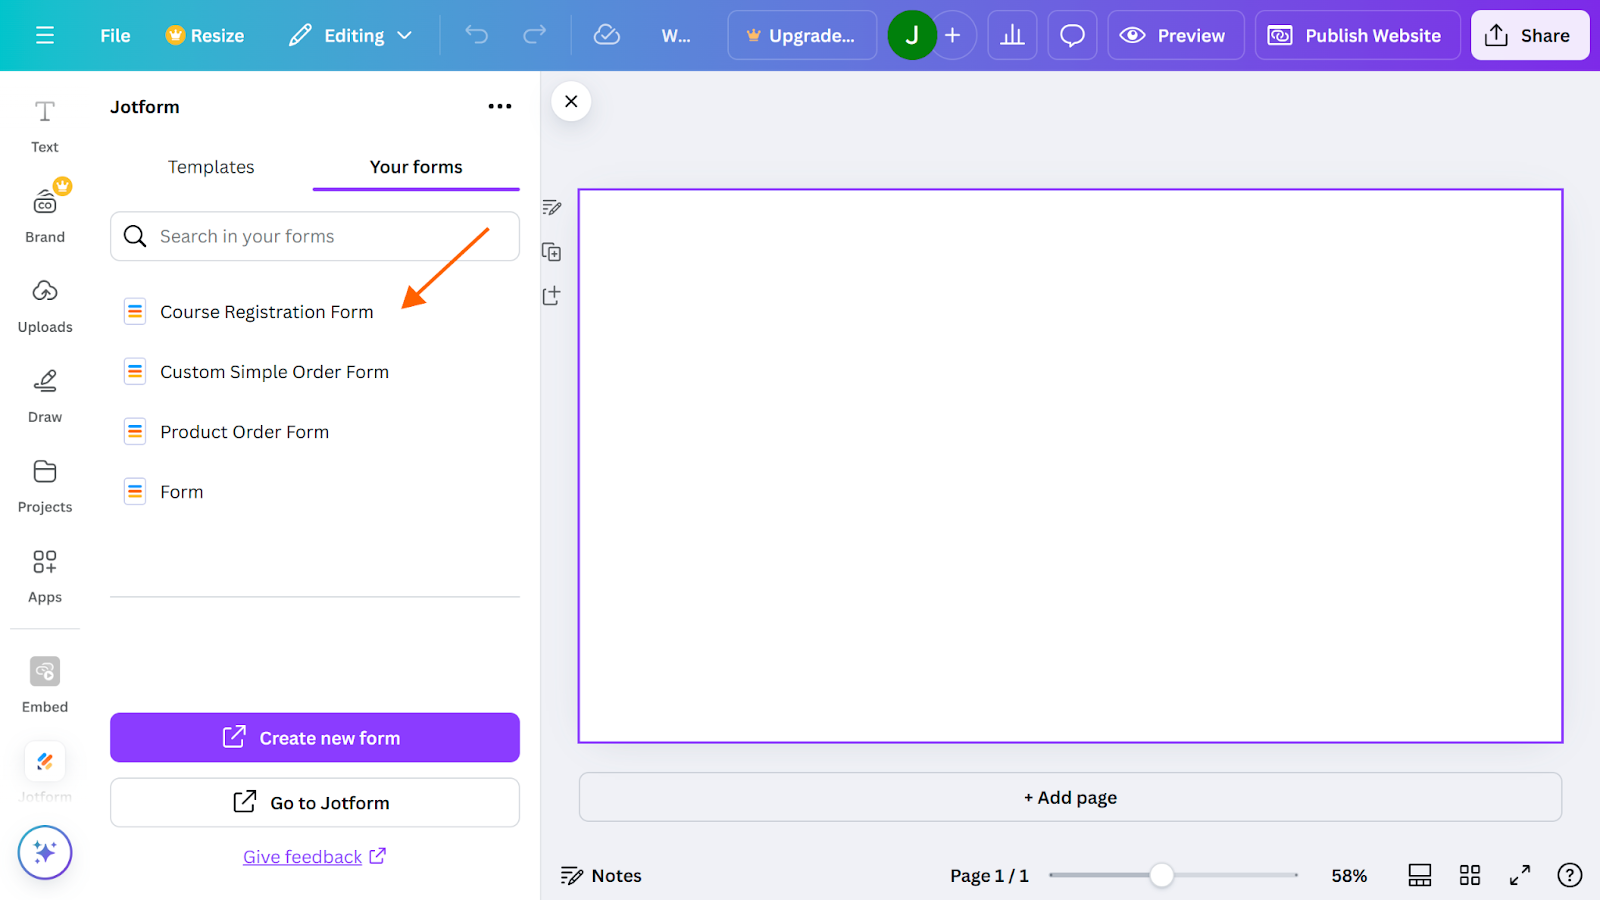Select Custom Simple Order Form
The width and height of the screenshot is (1600, 900).
(315, 372)
